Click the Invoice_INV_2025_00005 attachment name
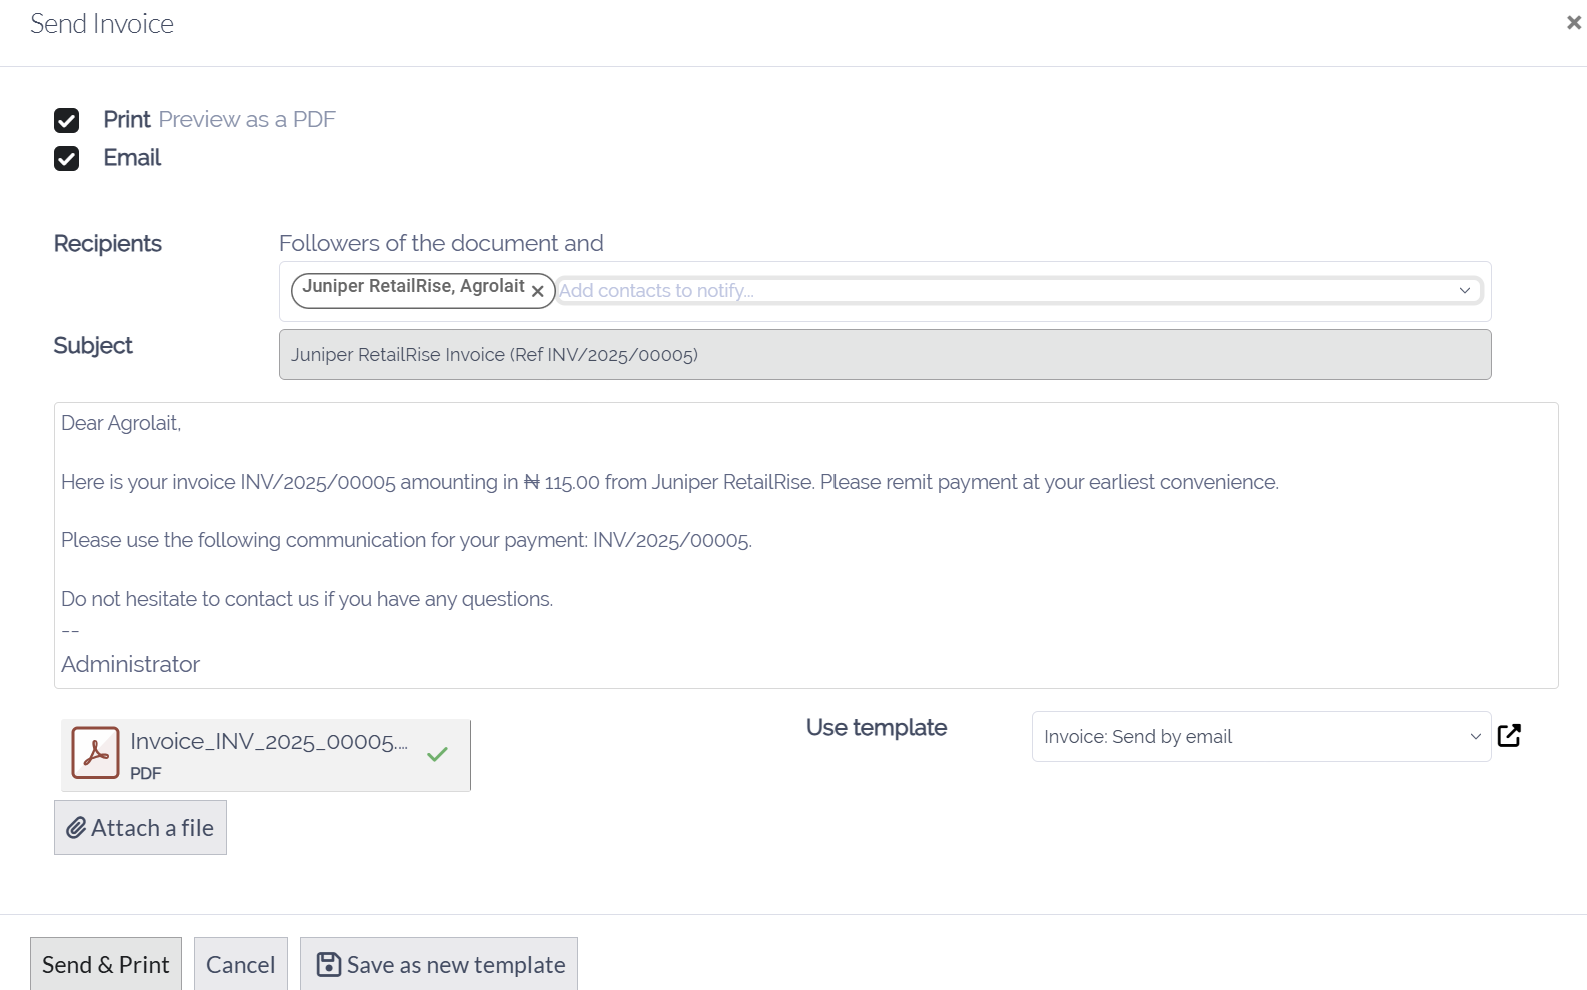The width and height of the screenshot is (1587, 990). coord(269,741)
